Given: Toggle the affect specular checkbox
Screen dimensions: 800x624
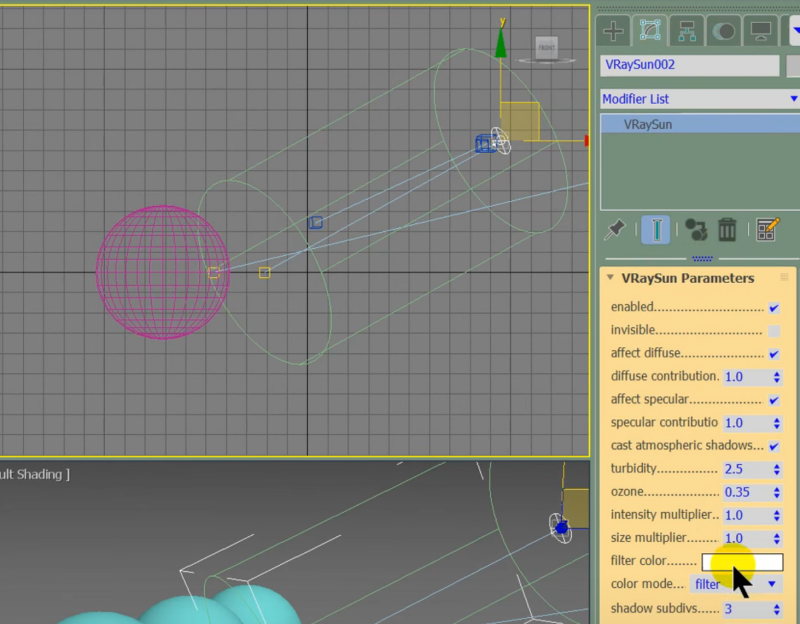Looking at the screenshot, I should pyautogui.click(x=773, y=400).
